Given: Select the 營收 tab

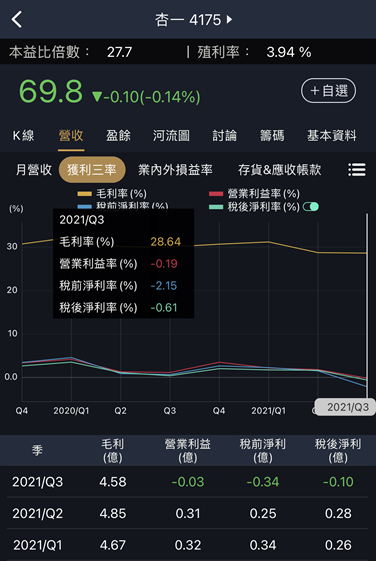Looking at the screenshot, I should tap(71, 136).
